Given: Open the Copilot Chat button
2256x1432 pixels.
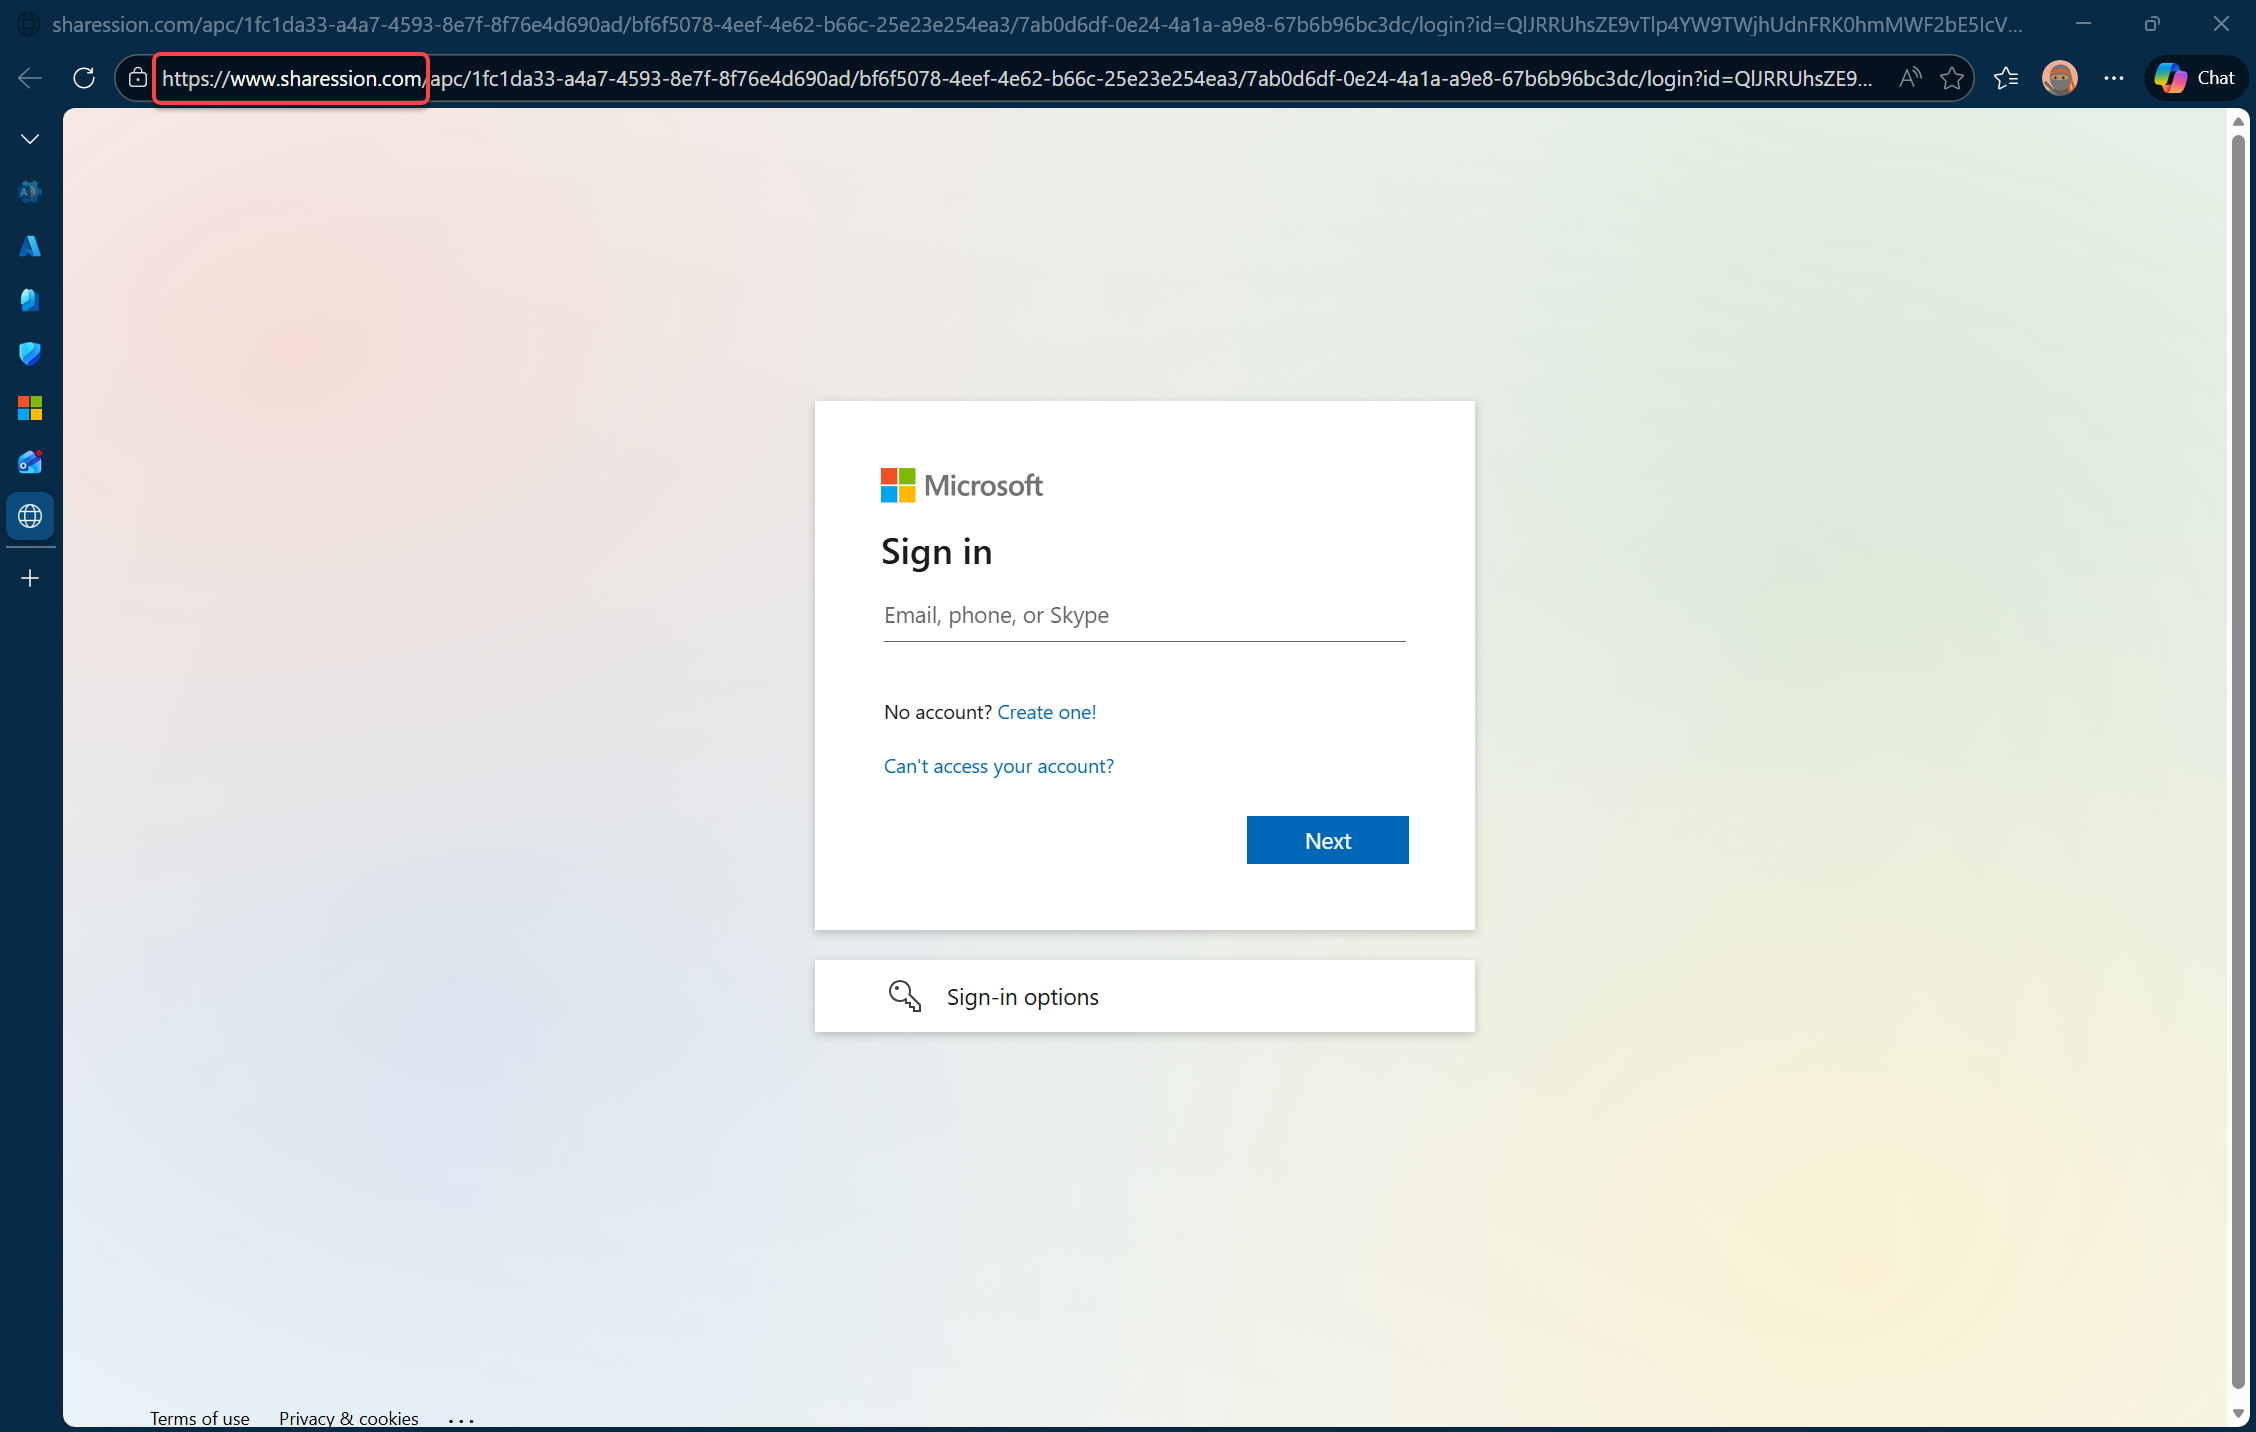Looking at the screenshot, I should (x=2195, y=78).
